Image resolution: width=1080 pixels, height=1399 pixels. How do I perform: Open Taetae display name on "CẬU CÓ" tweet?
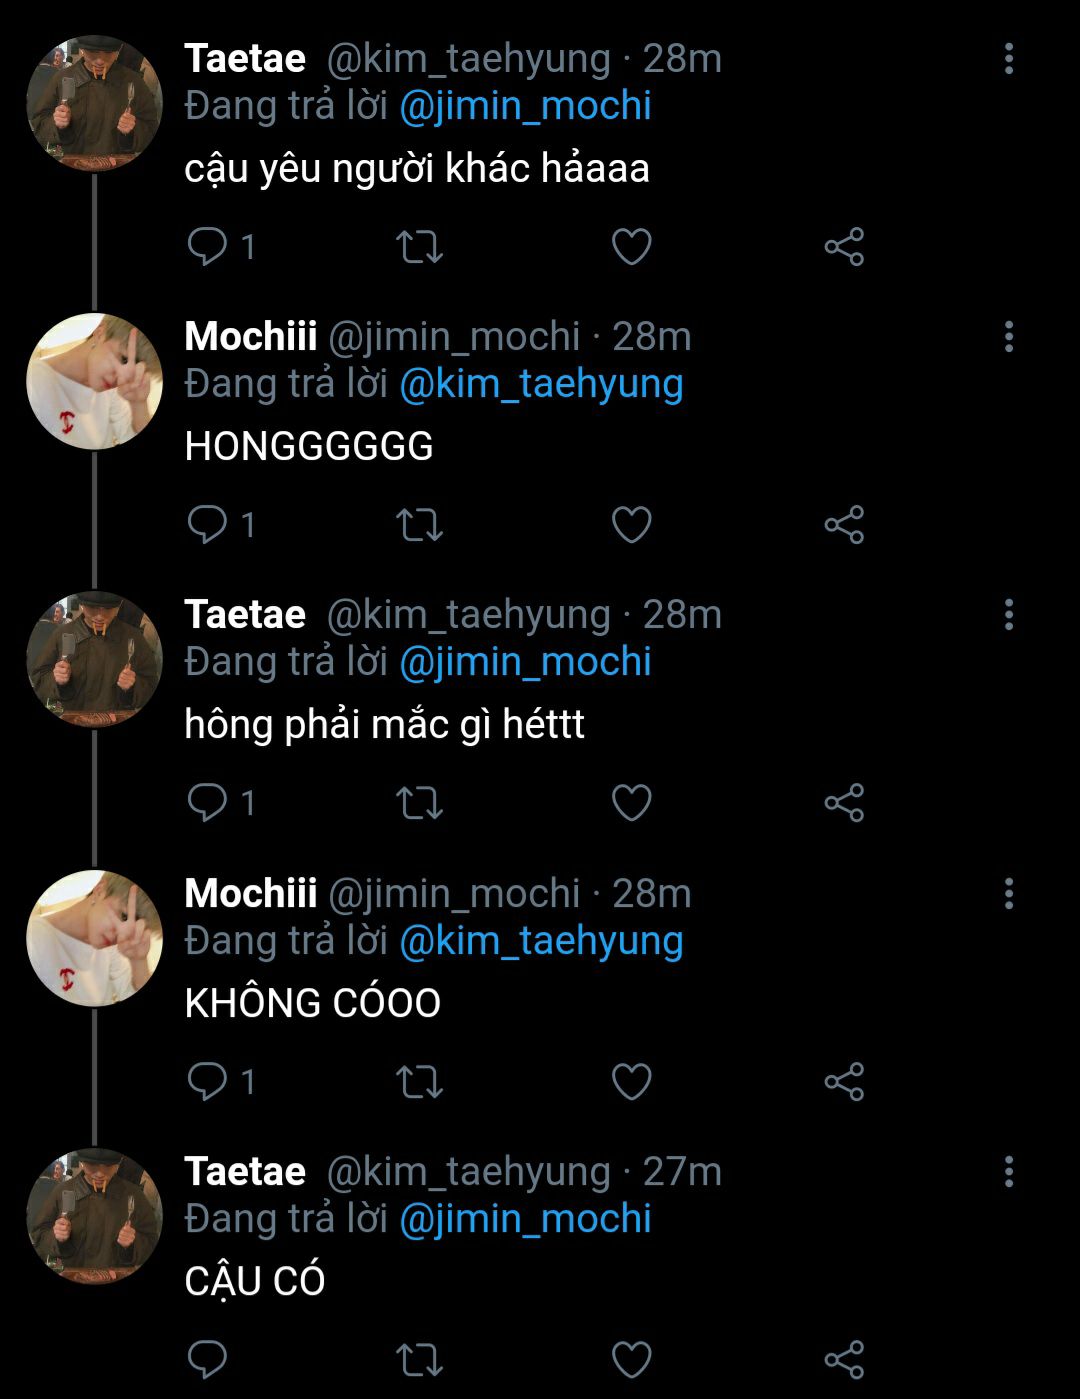point(245,1171)
